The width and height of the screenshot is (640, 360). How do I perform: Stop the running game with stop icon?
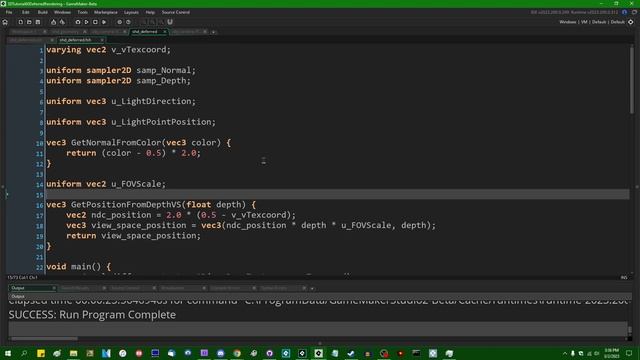click(95, 22)
